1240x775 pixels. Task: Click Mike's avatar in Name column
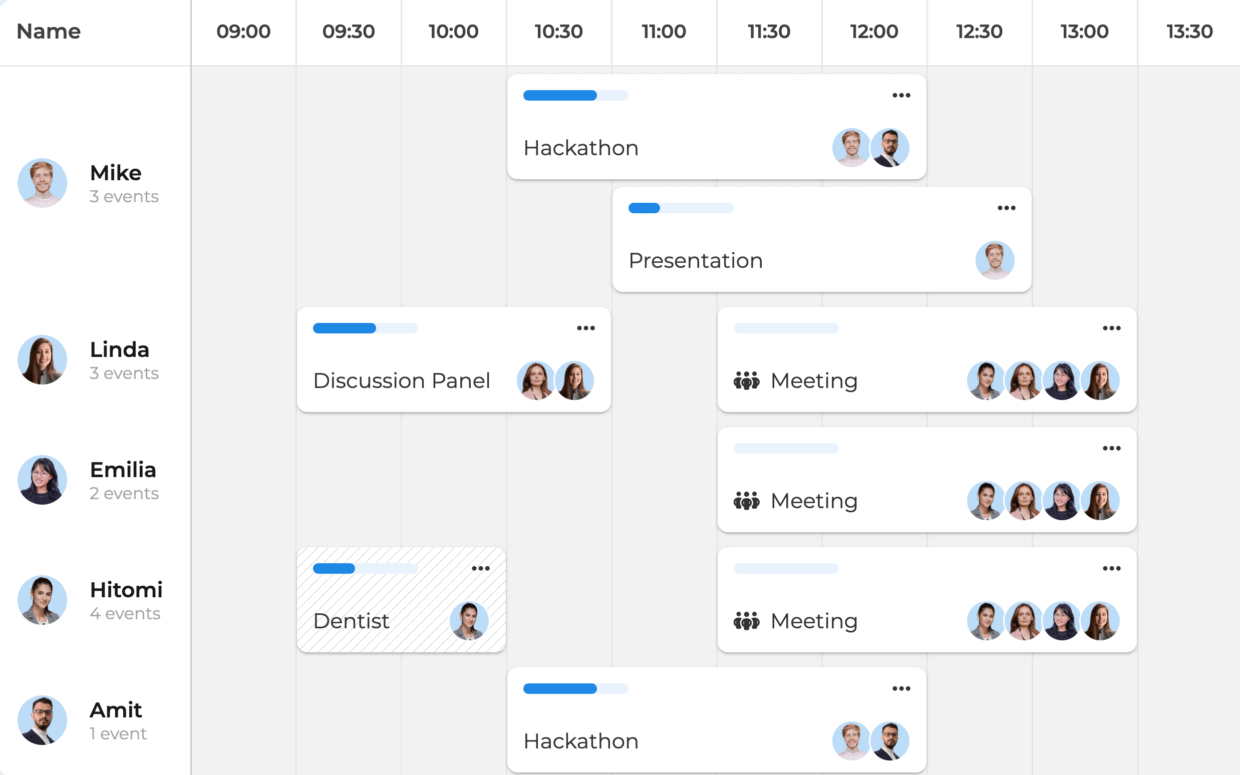42,183
